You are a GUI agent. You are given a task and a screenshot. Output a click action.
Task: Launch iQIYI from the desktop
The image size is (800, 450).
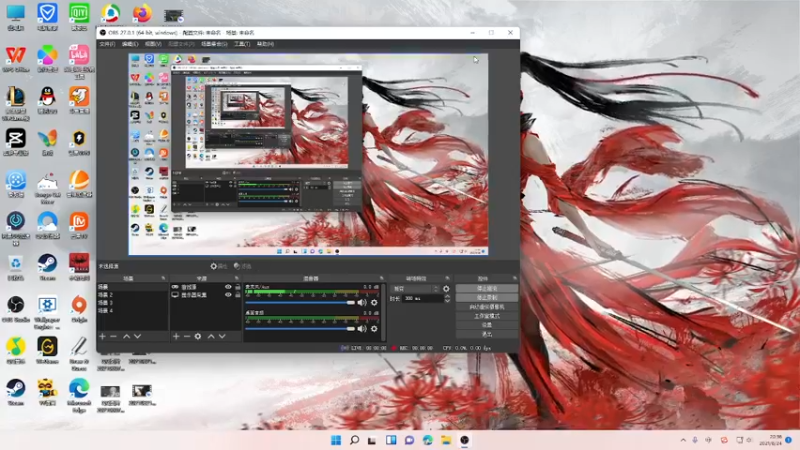coord(79,16)
